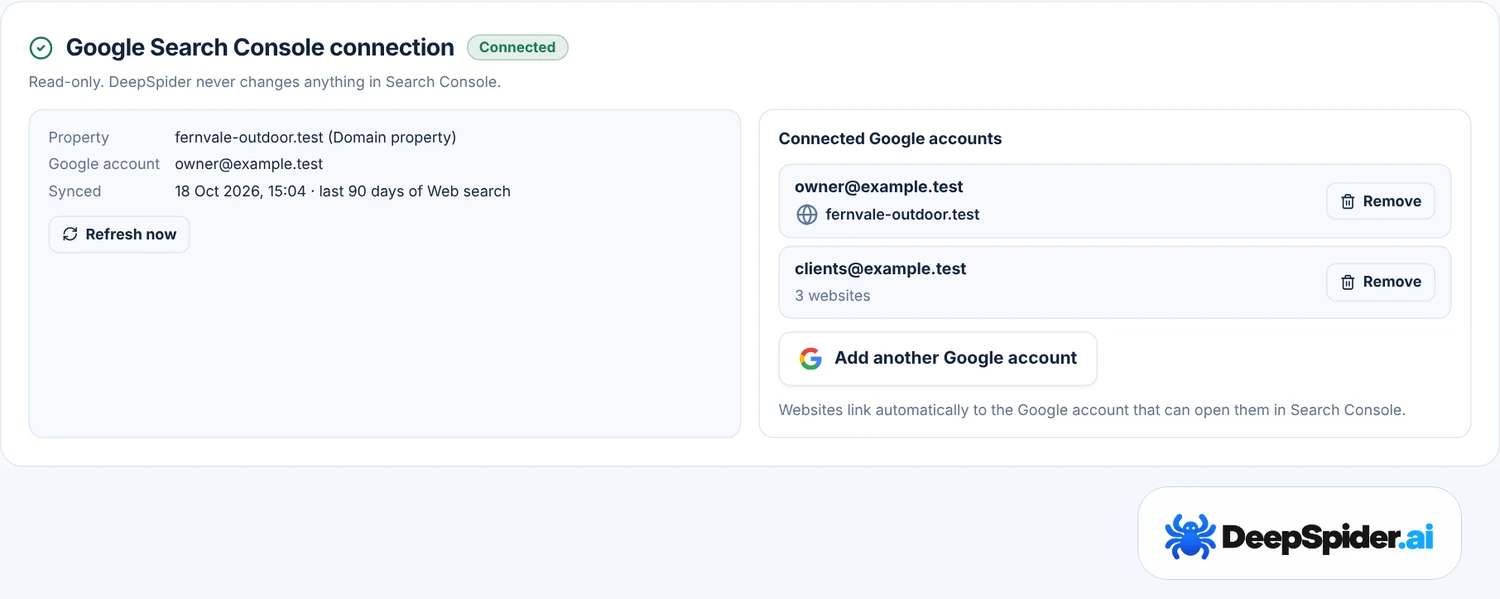Click the refresh arrows icon in Refresh now
1500x599 pixels.
pos(70,234)
